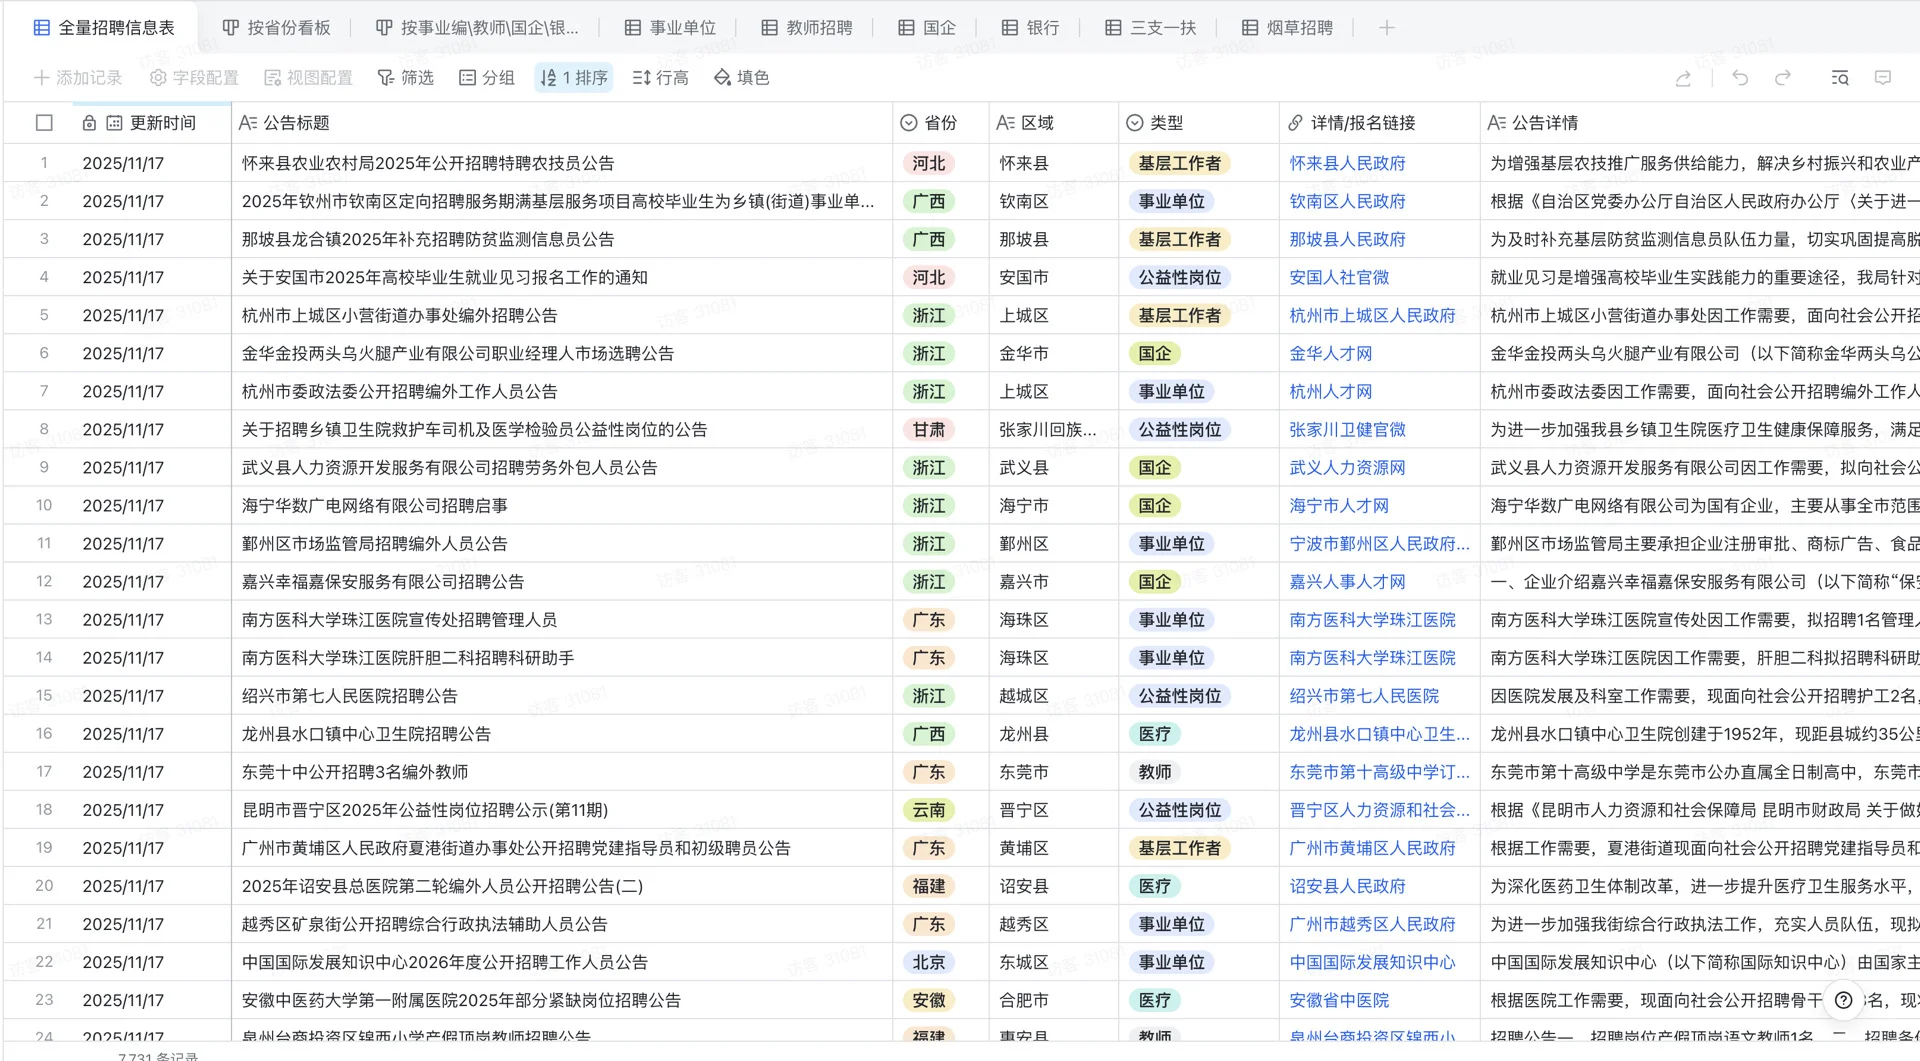Open the search-in-table magnifier icon

point(1840,77)
